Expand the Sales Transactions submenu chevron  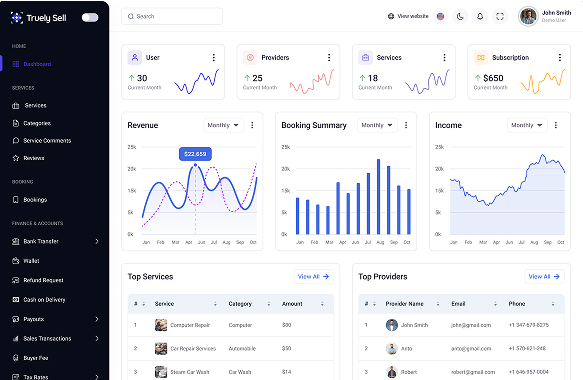97,338
